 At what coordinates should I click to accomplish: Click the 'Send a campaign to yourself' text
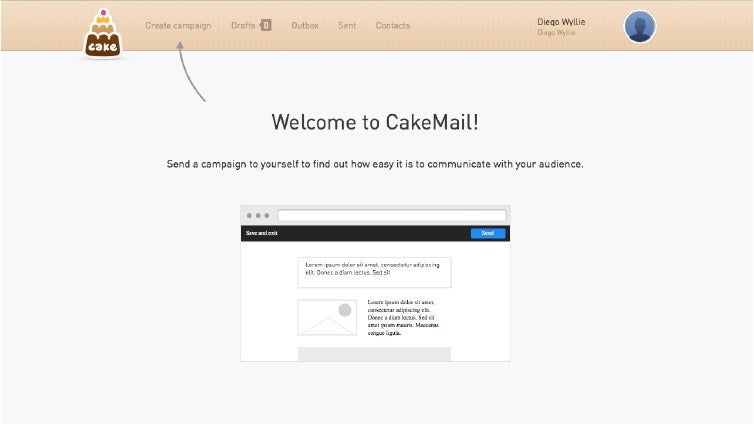click(375, 164)
